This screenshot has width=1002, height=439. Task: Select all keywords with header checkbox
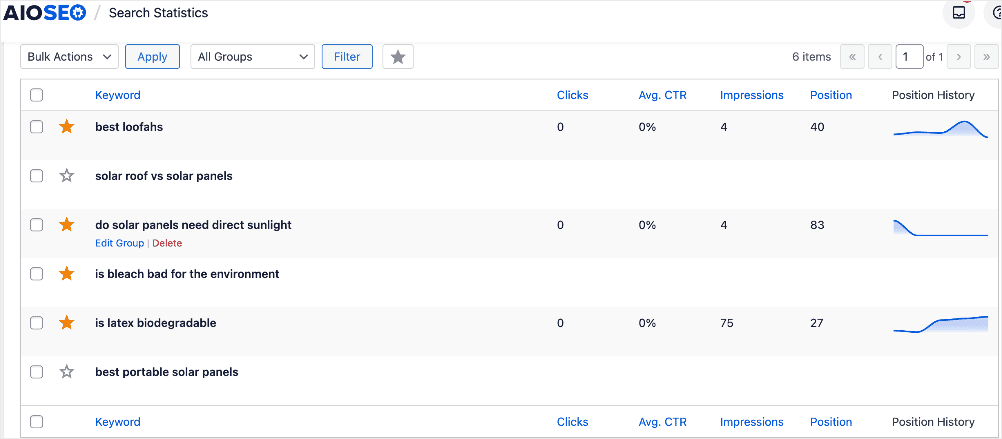36,95
